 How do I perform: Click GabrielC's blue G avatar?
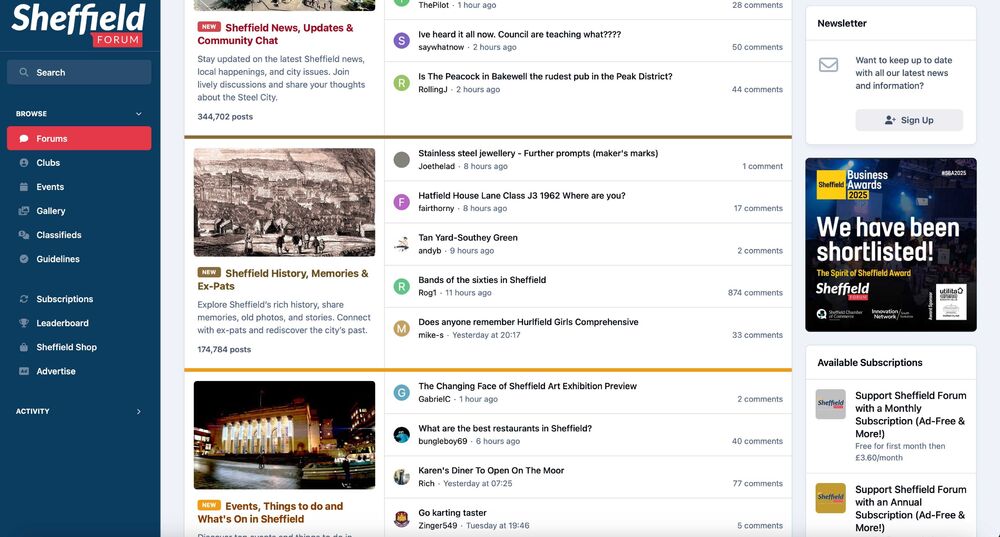tap(401, 392)
